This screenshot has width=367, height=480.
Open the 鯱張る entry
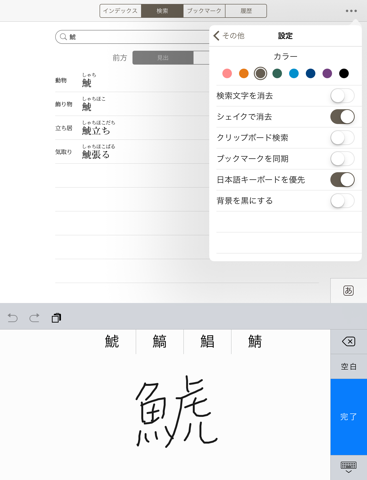(132, 152)
